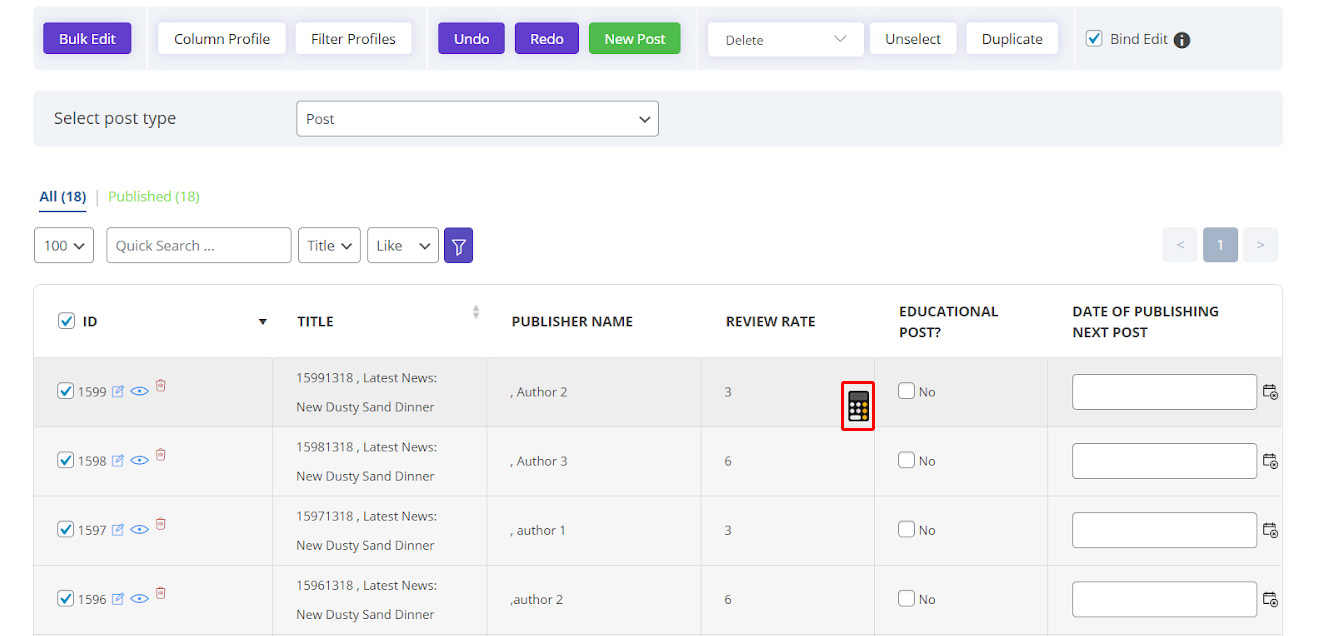Sort by Title using sort arrows
Screen dimensions: 1321x636
click(x=476, y=312)
